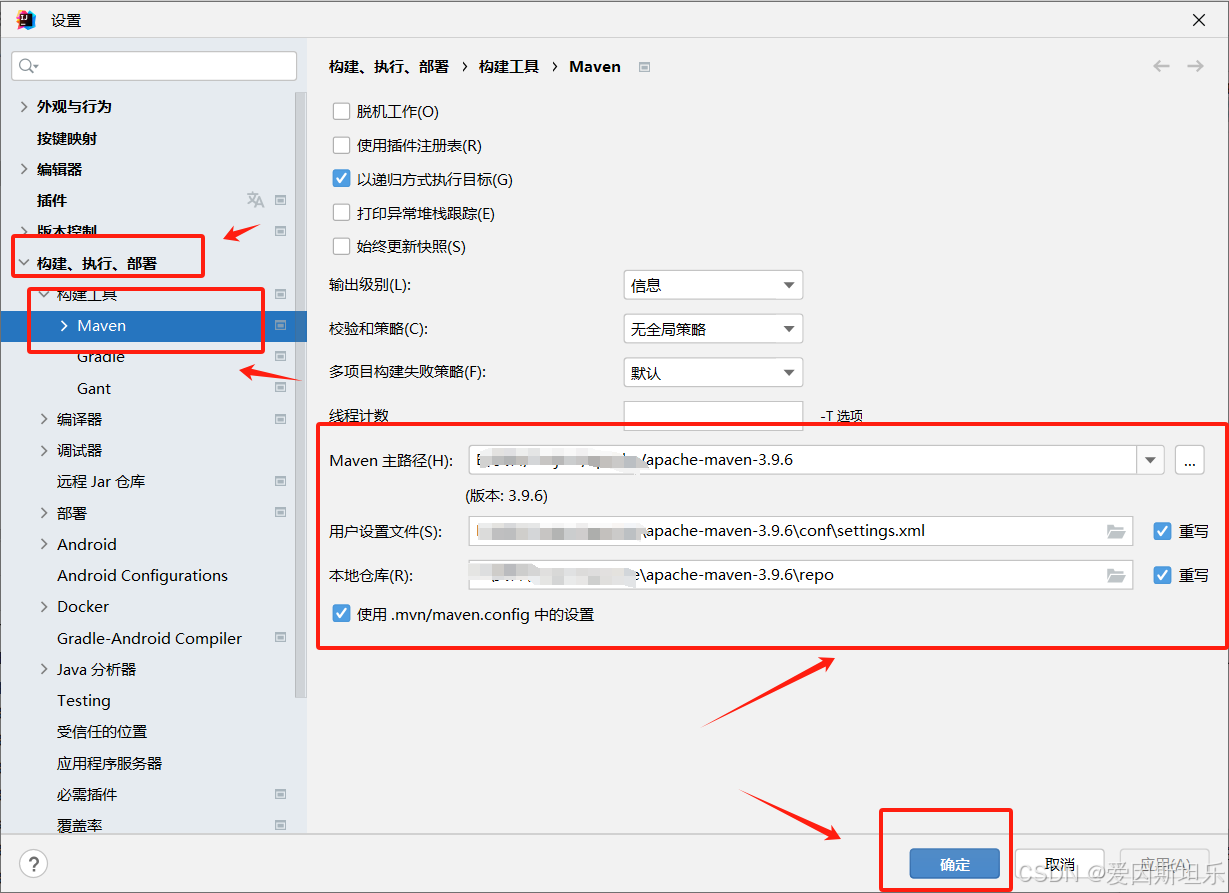Select 必需插件 in the tree
The width and height of the screenshot is (1229, 893).
(87, 794)
